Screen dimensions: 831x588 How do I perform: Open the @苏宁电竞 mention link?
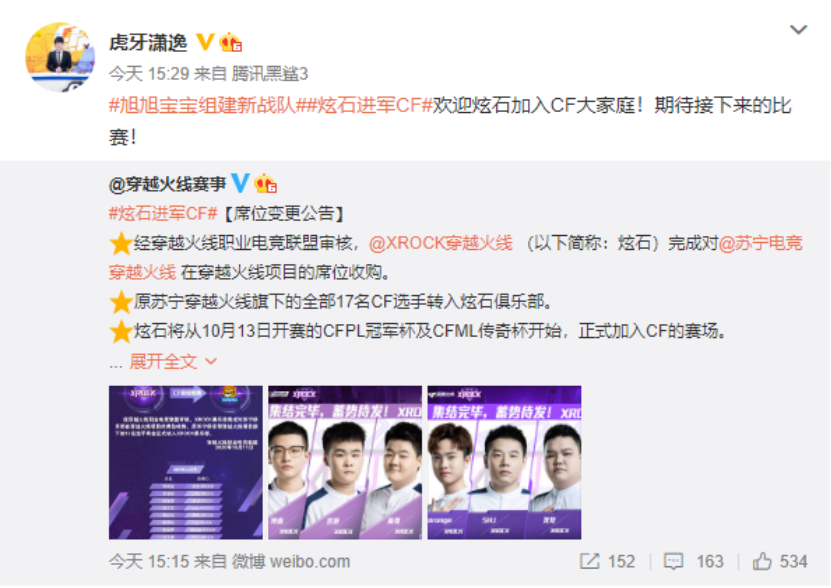pyautogui.click(x=761, y=243)
